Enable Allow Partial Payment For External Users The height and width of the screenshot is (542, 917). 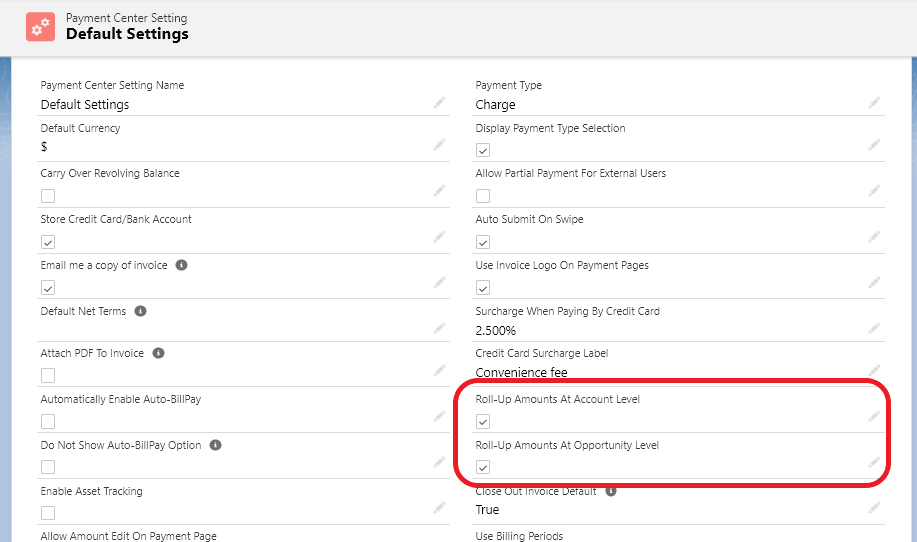point(483,196)
